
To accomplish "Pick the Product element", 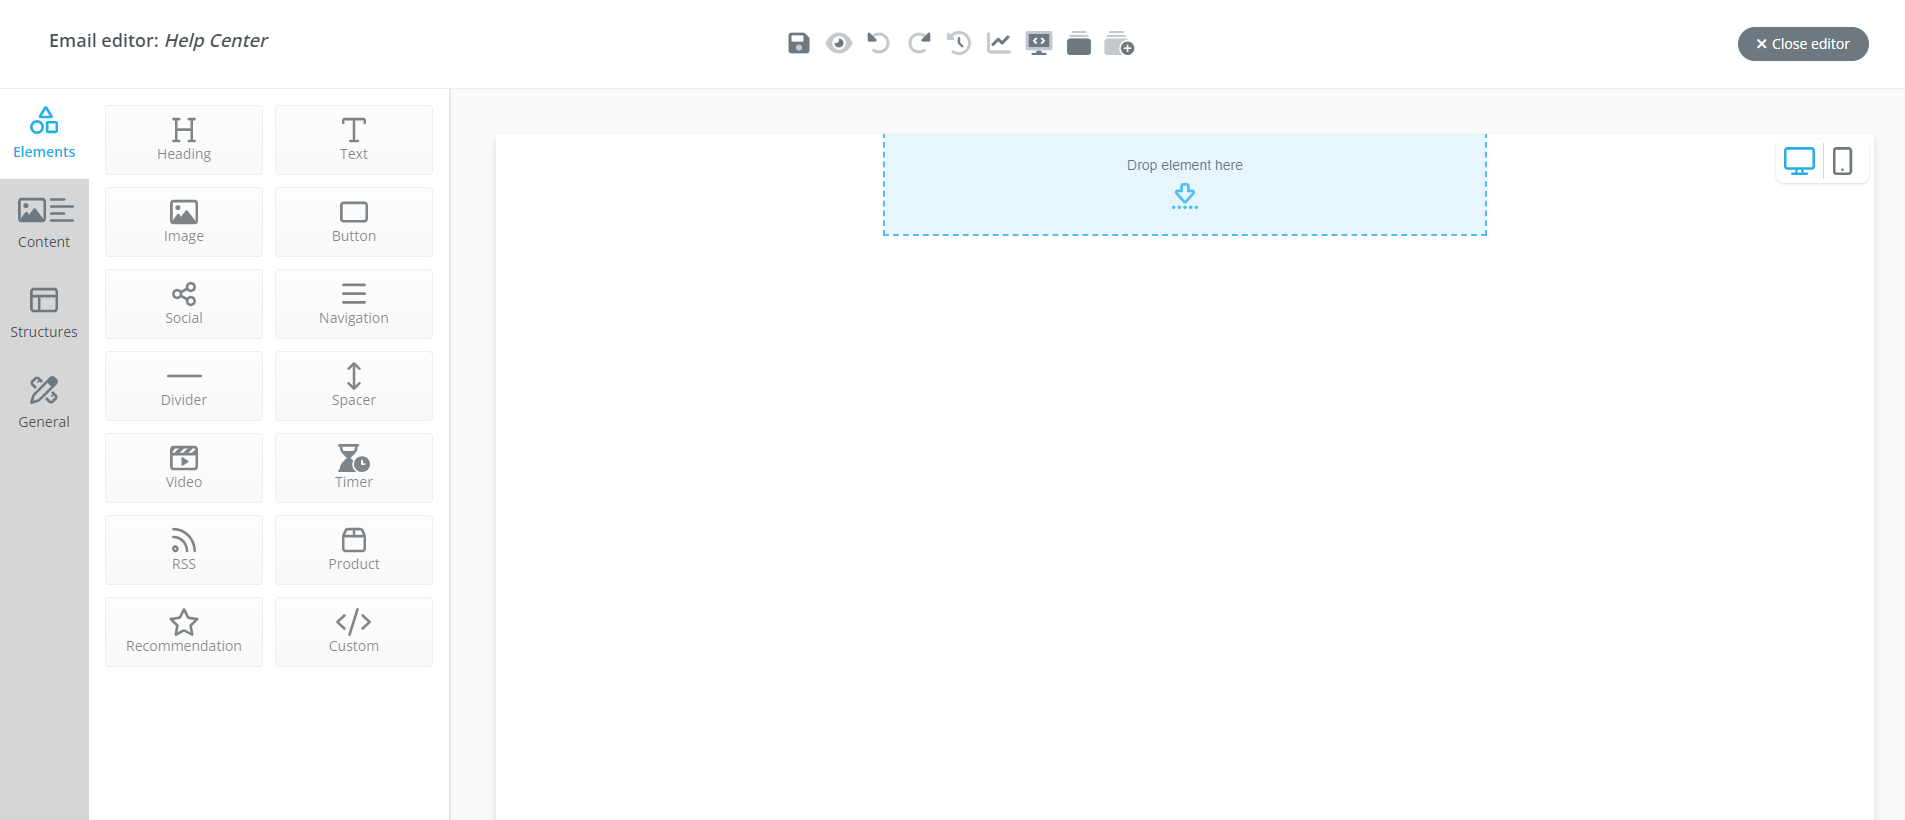I will 354,550.
